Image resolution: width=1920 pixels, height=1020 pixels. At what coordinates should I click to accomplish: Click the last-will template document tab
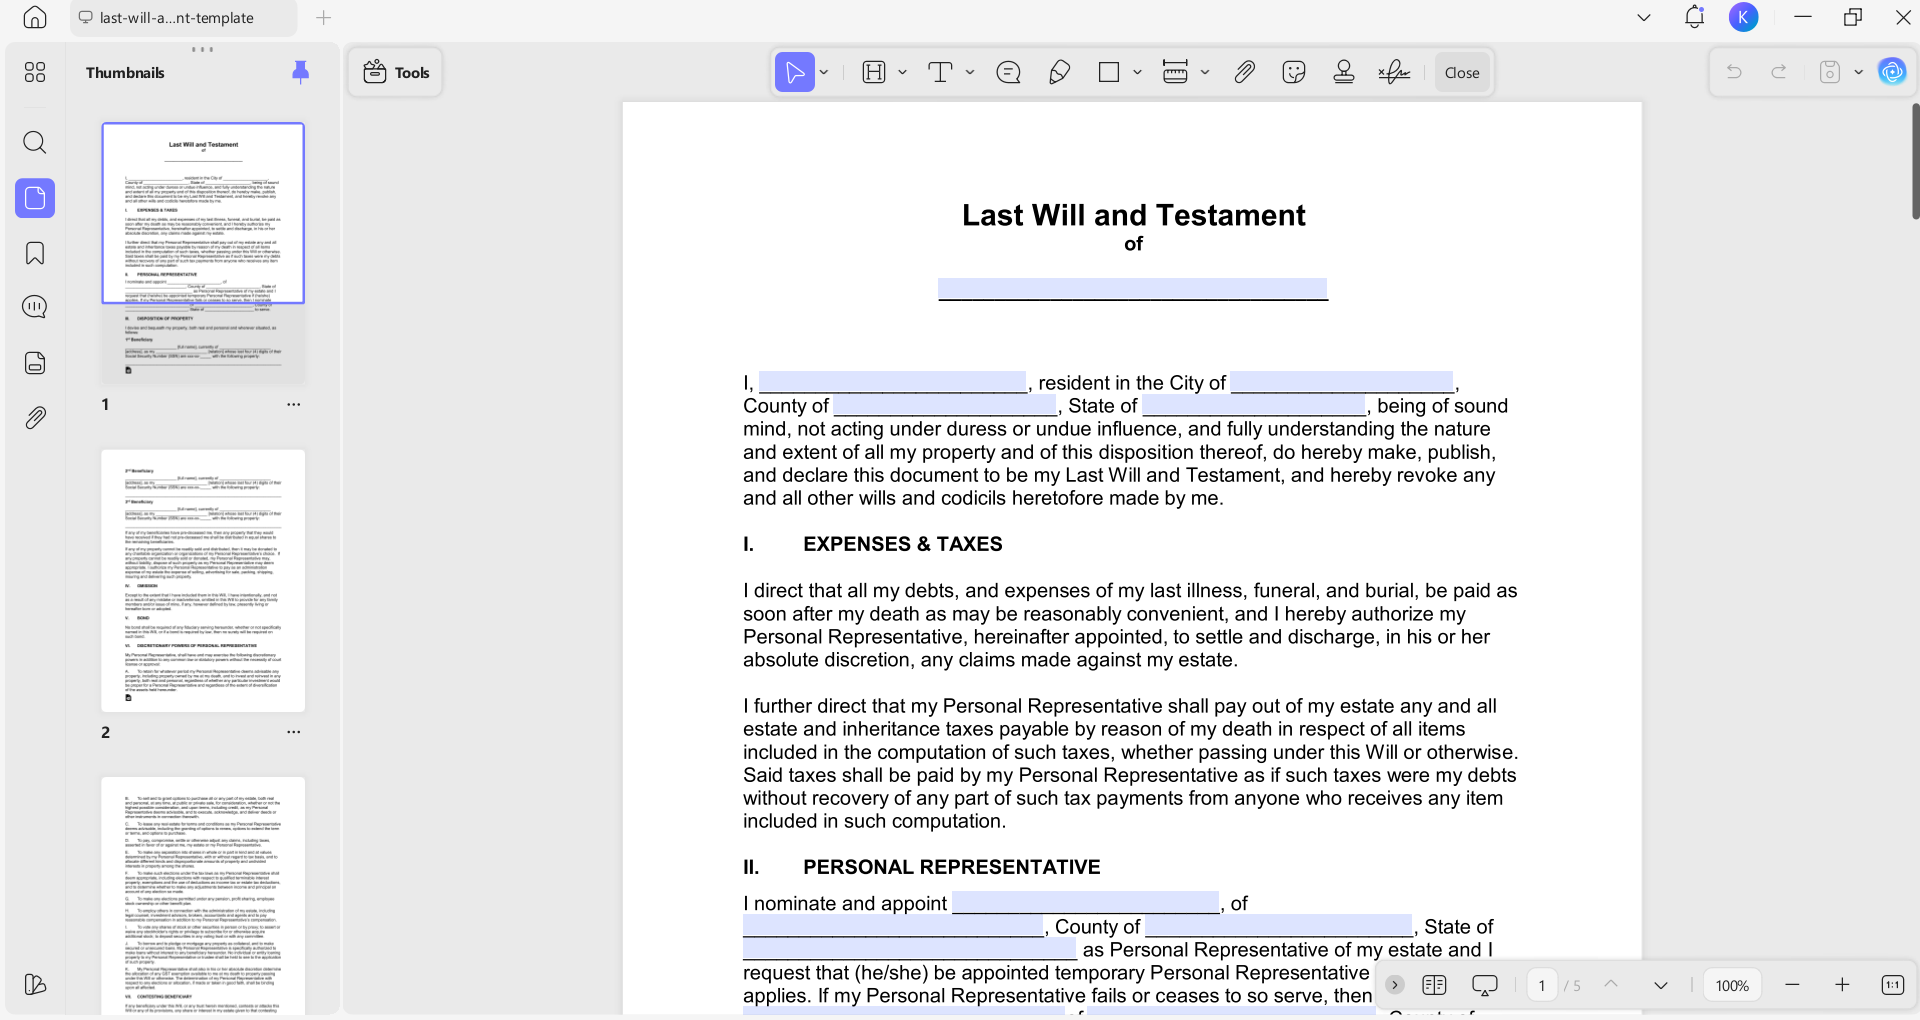[x=184, y=18]
